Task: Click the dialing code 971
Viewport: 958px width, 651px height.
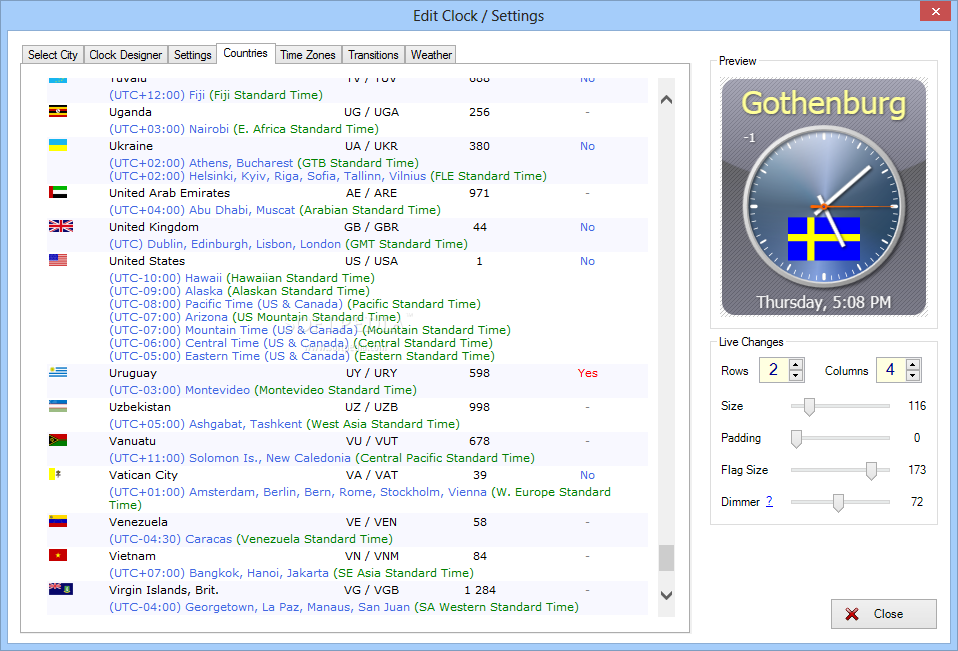Action: (479, 193)
